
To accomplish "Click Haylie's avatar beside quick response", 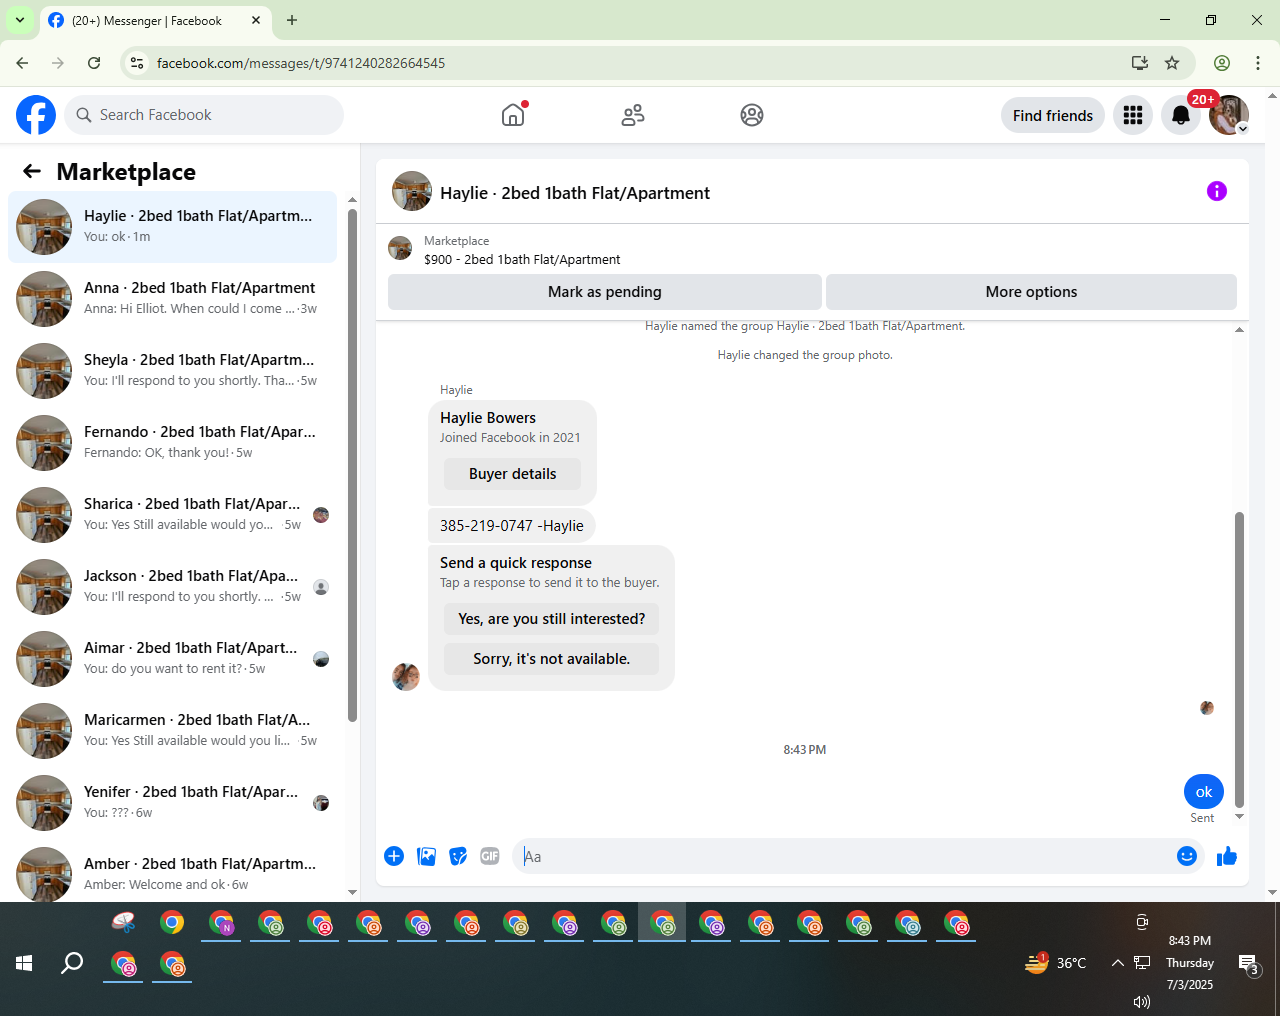I will (406, 677).
